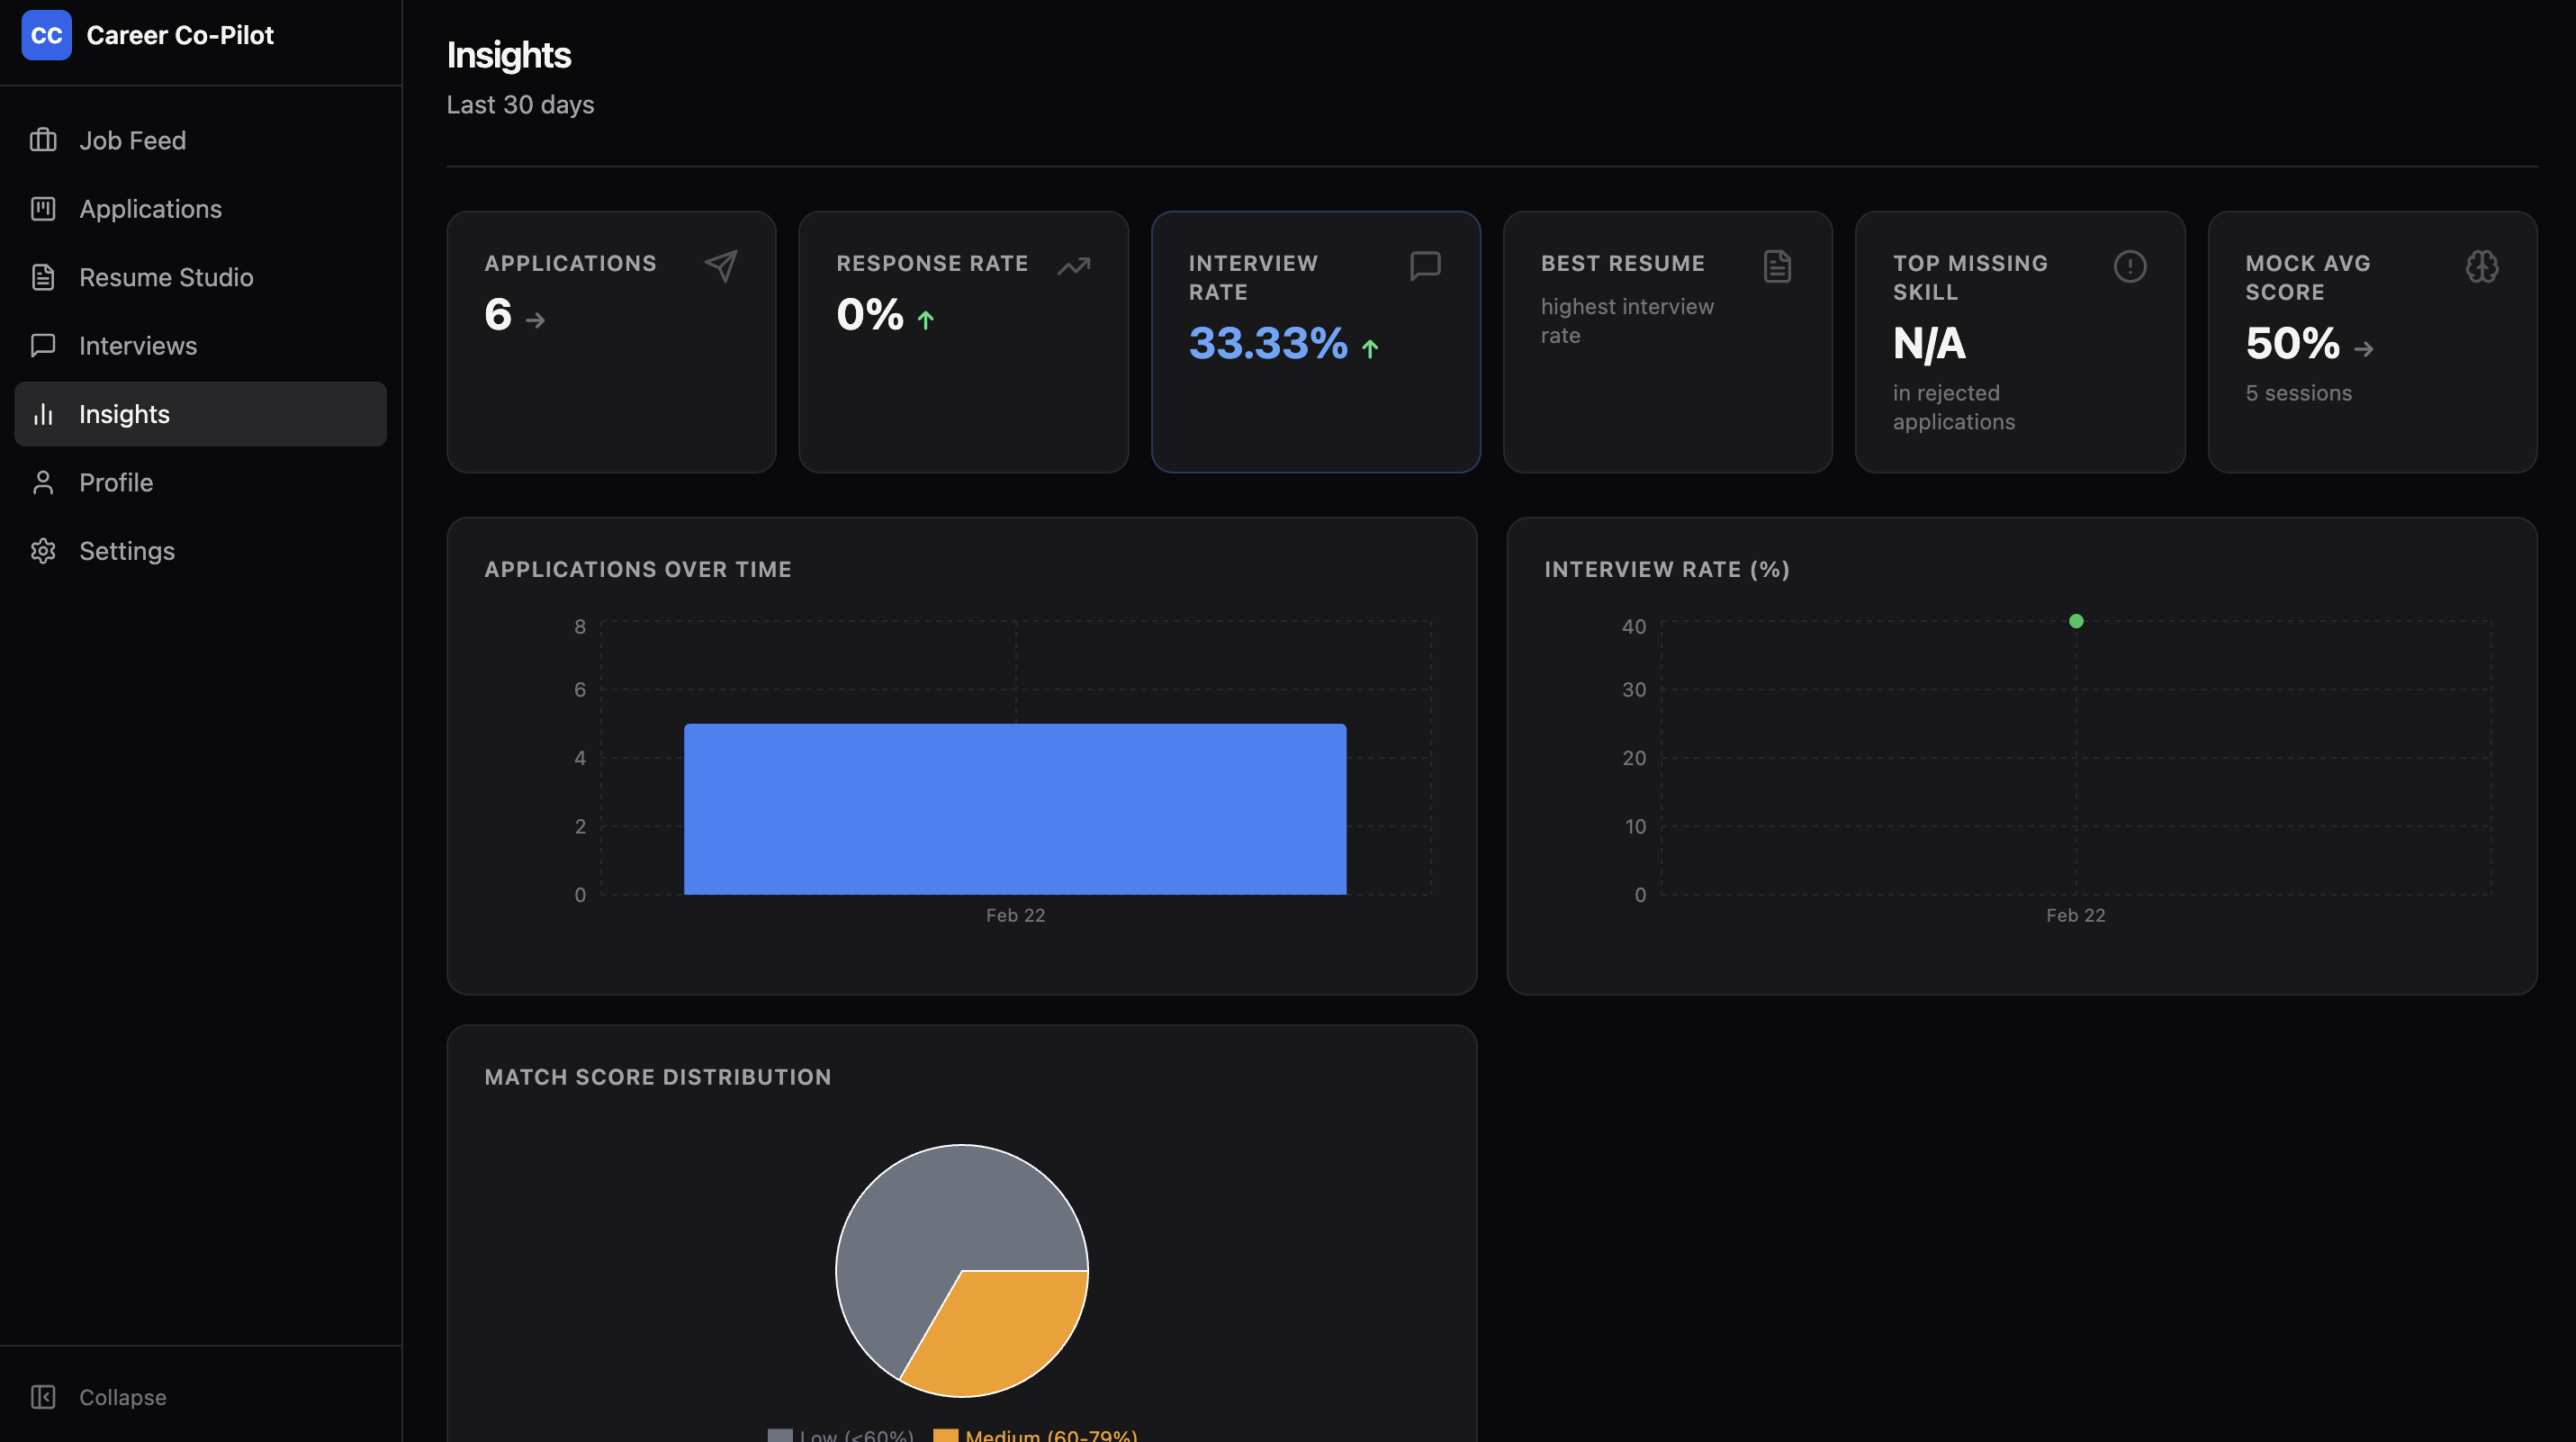Click the chat bubble icon in Interview Rate card
The height and width of the screenshot is (1442, 2576).
[1425, 265]
